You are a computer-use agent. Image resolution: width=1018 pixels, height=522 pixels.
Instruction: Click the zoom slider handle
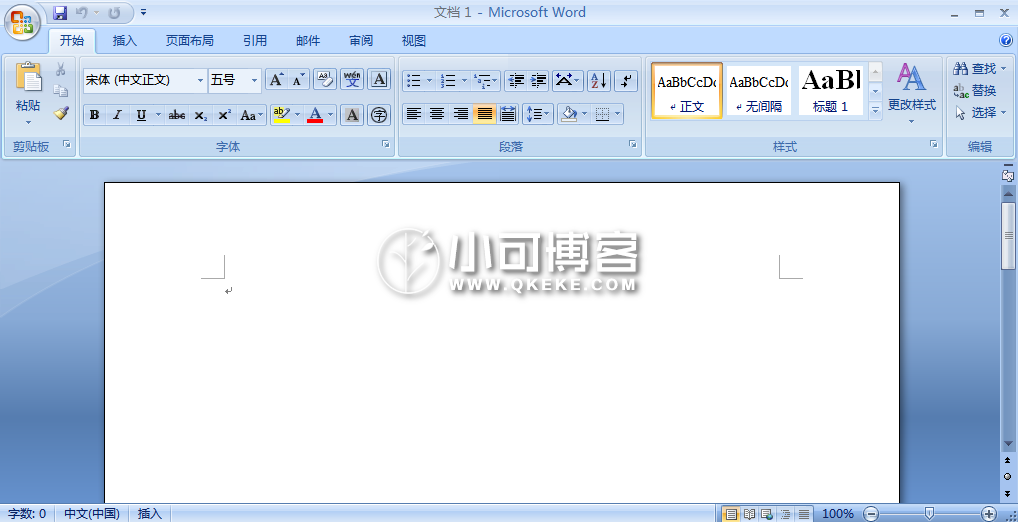(x=929, y=513)
